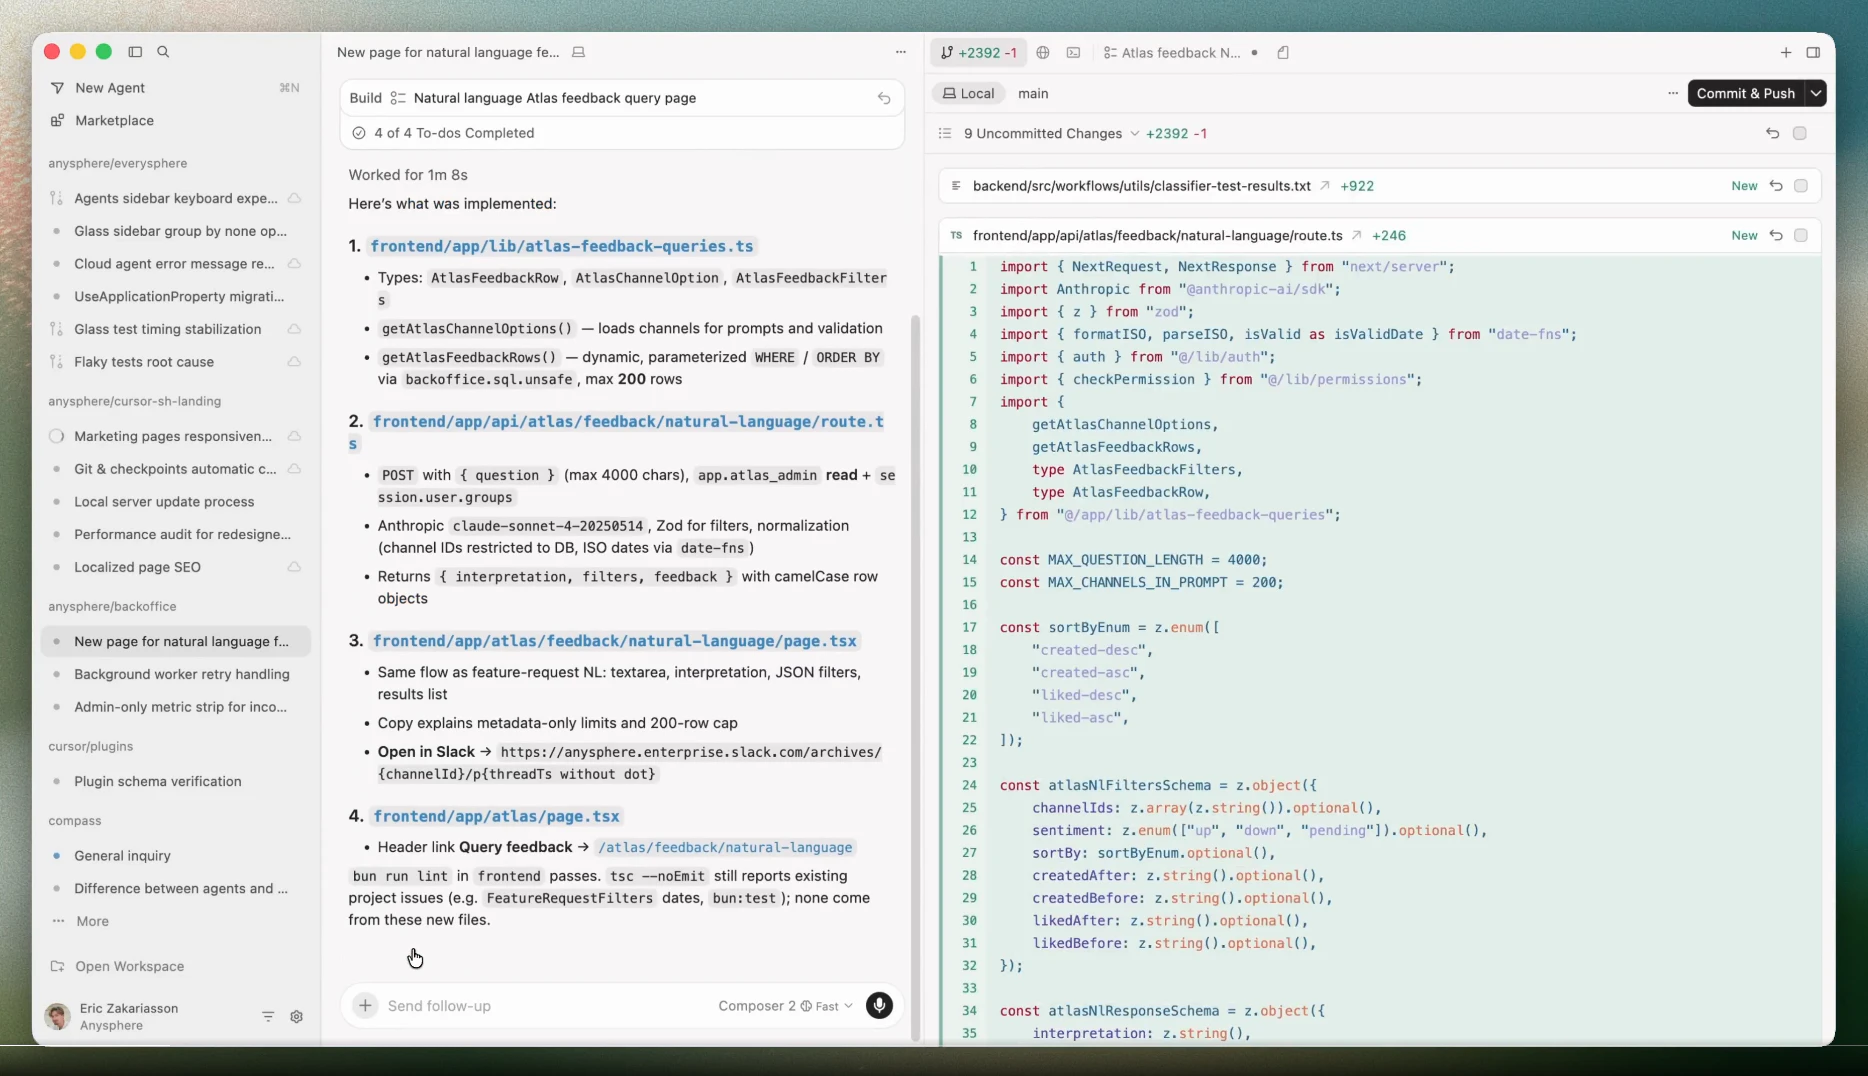Toggle 4 of 4 To-dos Completed checkmark

(x=359, y=132)
